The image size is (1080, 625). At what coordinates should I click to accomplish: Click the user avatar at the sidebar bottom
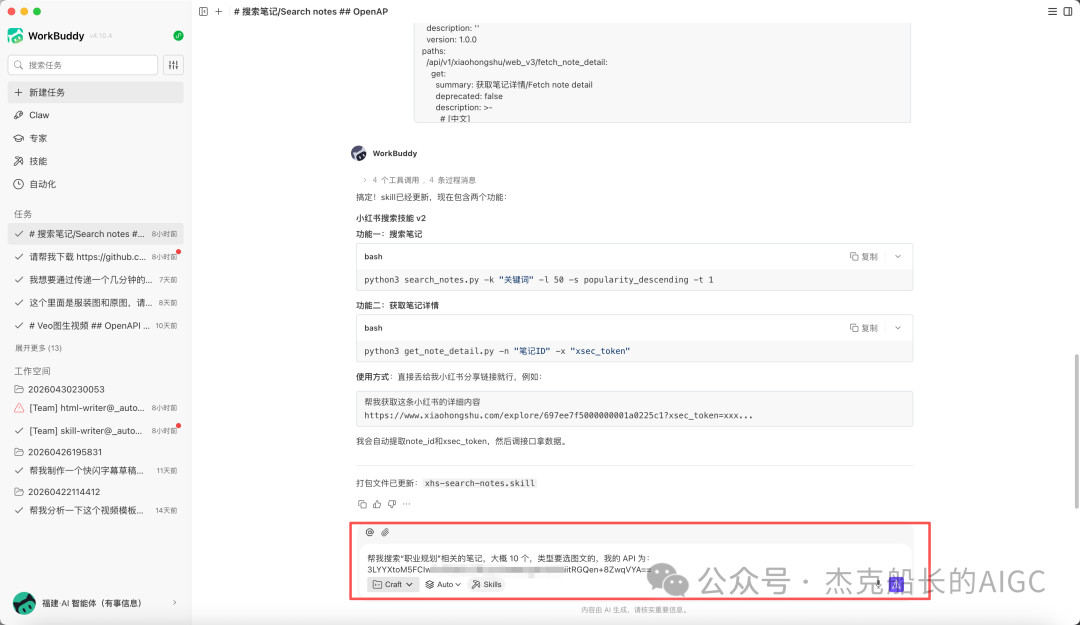24,603
